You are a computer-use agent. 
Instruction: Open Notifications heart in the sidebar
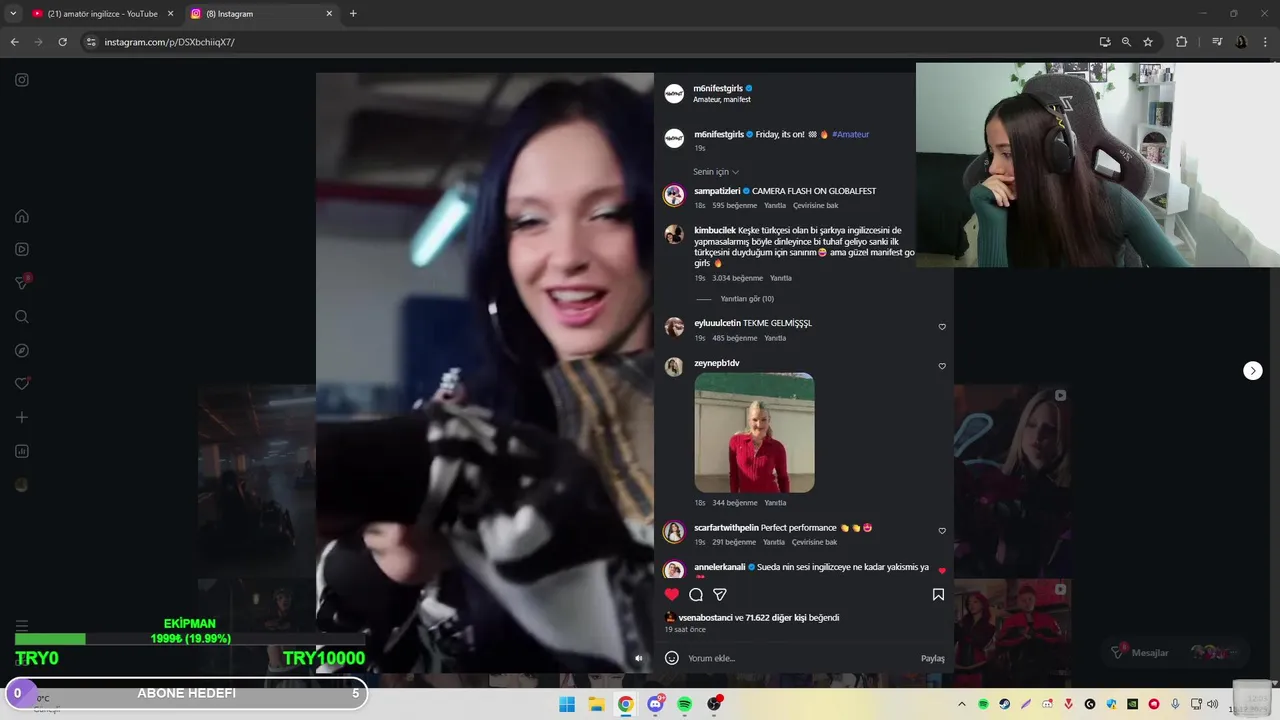point(22,384)
